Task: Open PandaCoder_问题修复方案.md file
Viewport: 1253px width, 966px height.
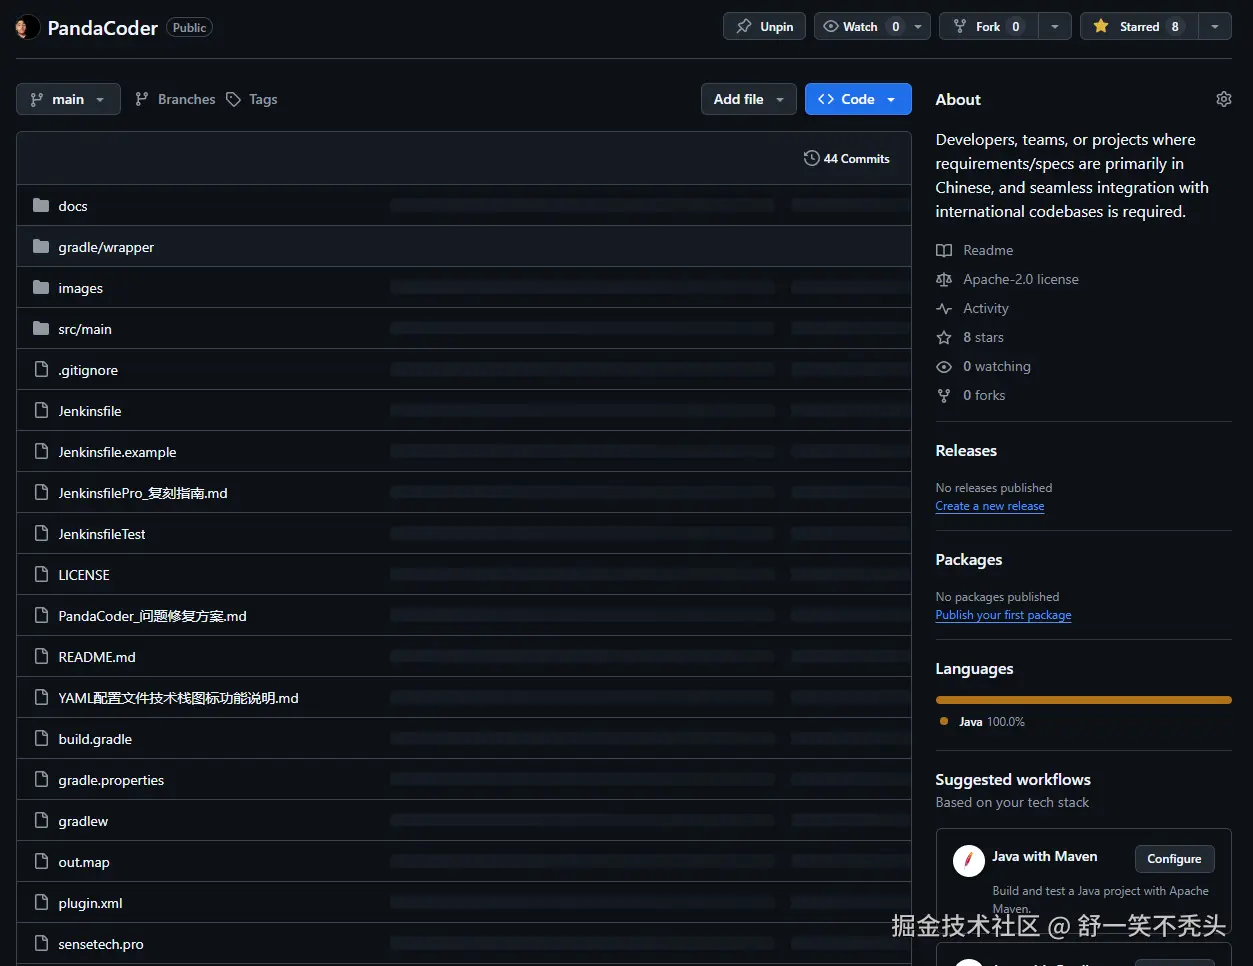Action: (x=152, y=616)
